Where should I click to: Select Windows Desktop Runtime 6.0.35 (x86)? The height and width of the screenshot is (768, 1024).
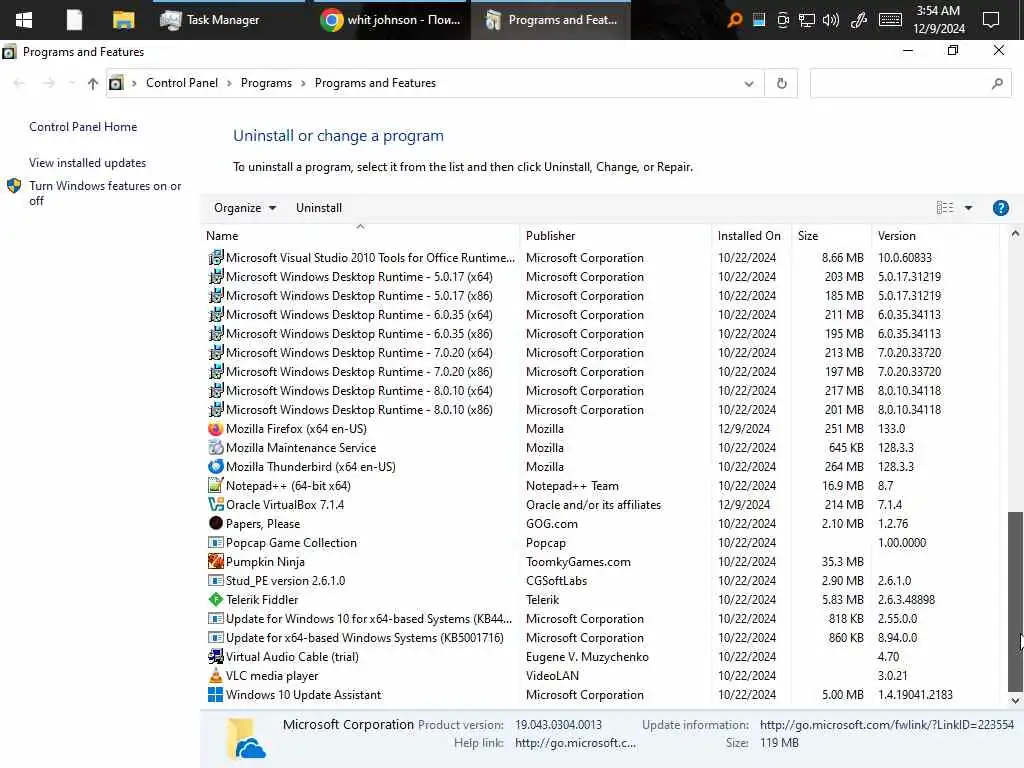[x=601, y=334]
